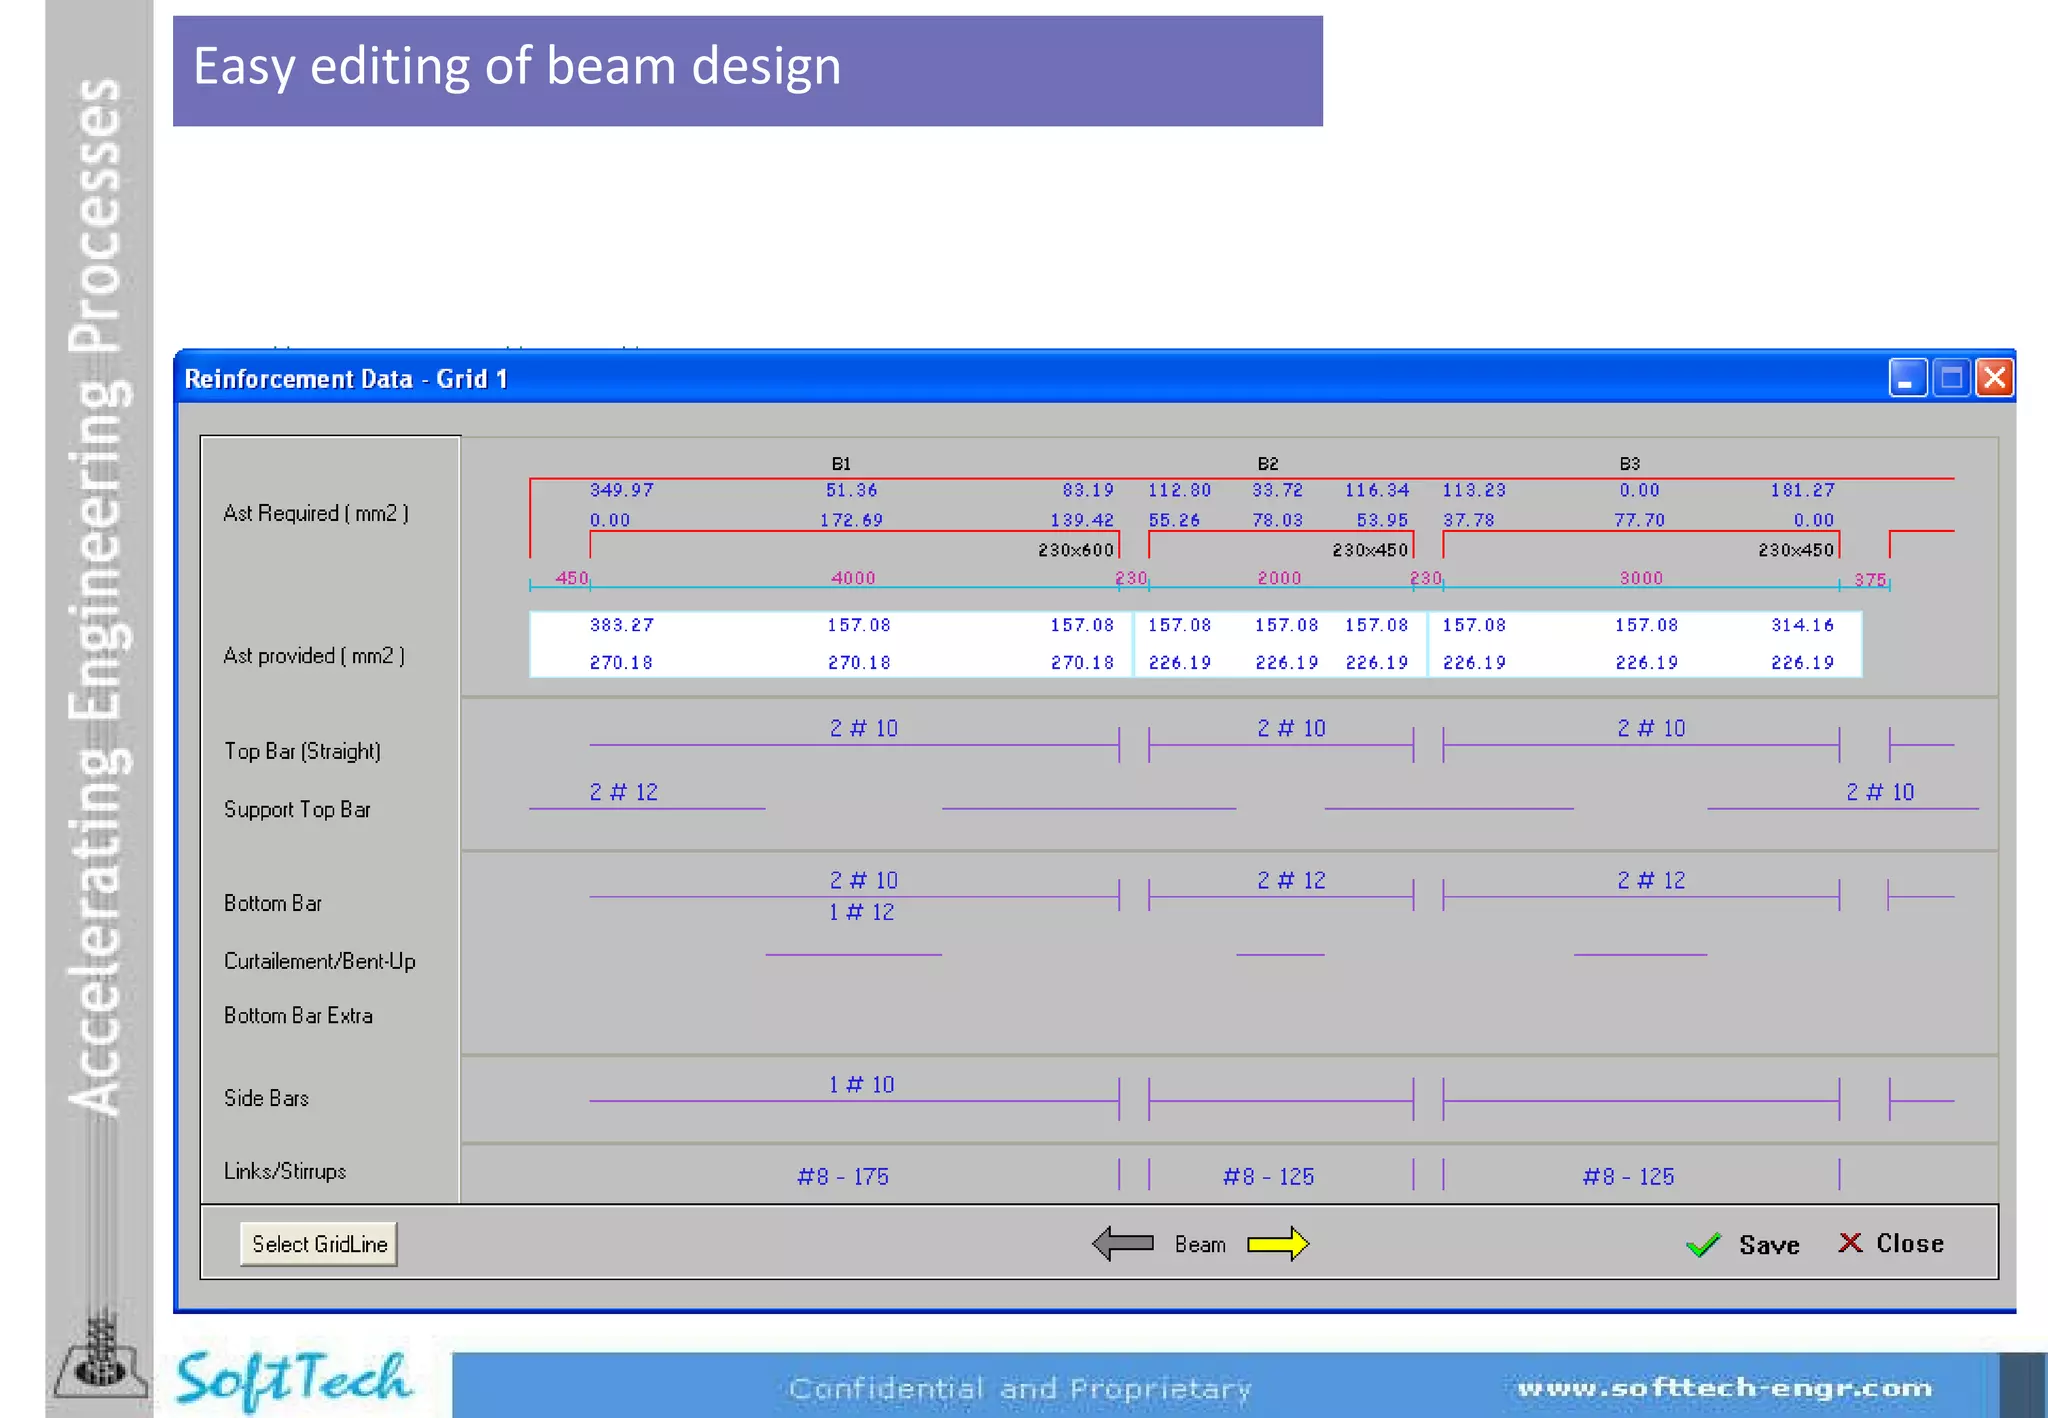This screenshot has width=2048, height=1418.
Task: Maximize the Reinforcement Data window
Action: (x=1951, y=378)
